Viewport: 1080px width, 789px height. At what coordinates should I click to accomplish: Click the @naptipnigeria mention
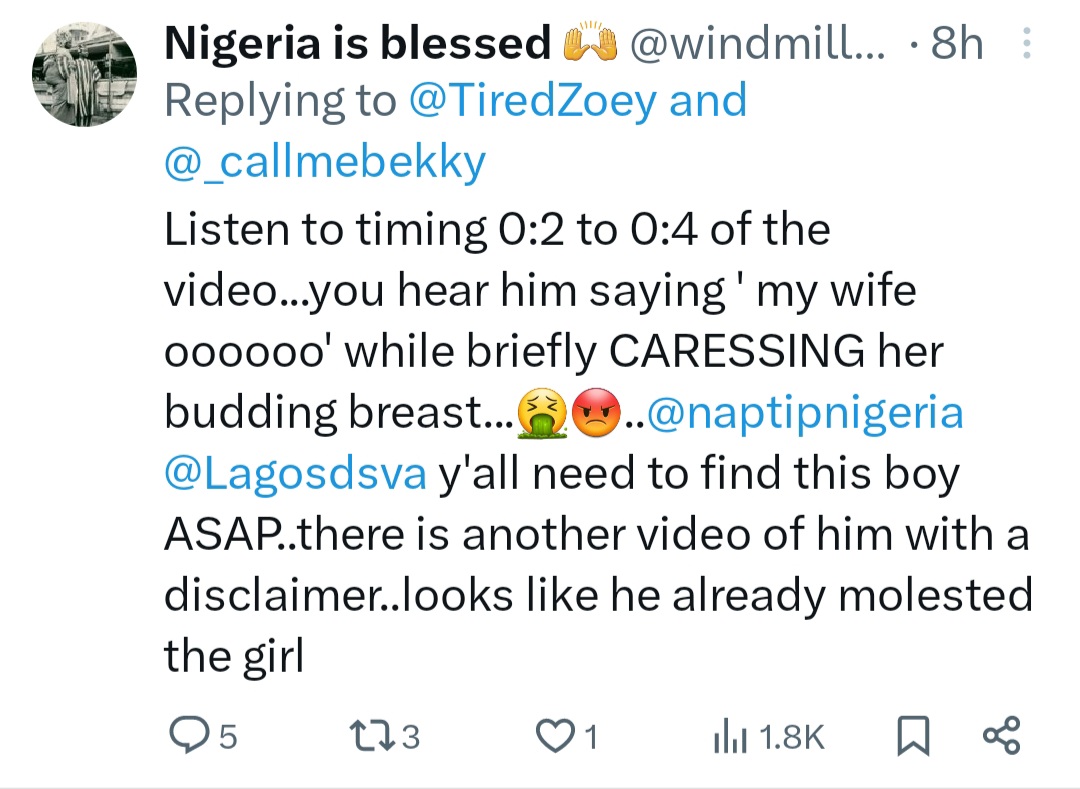pos(806,414)
